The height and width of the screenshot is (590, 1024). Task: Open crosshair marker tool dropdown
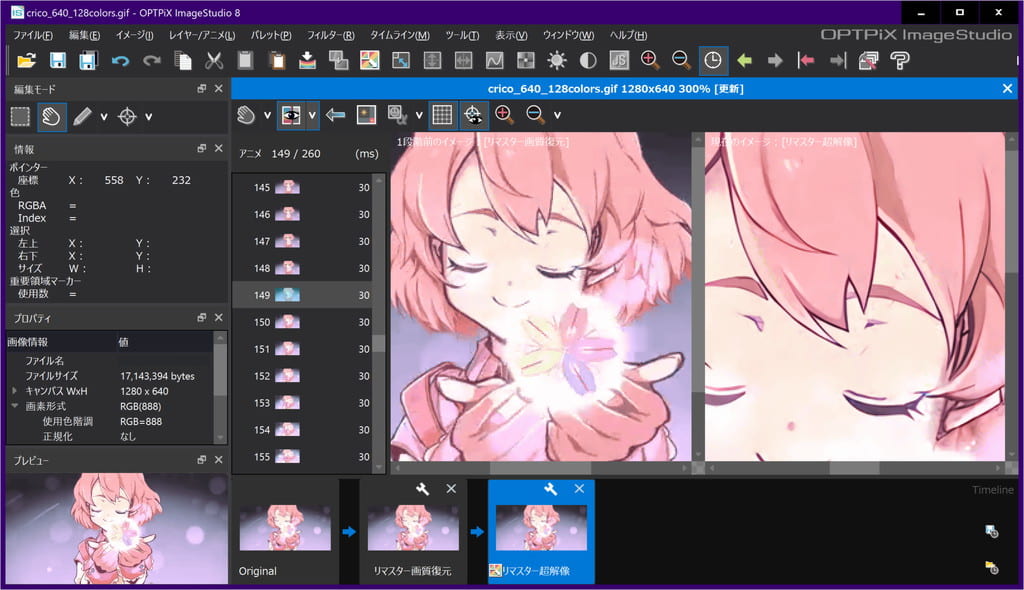[149, 117]
